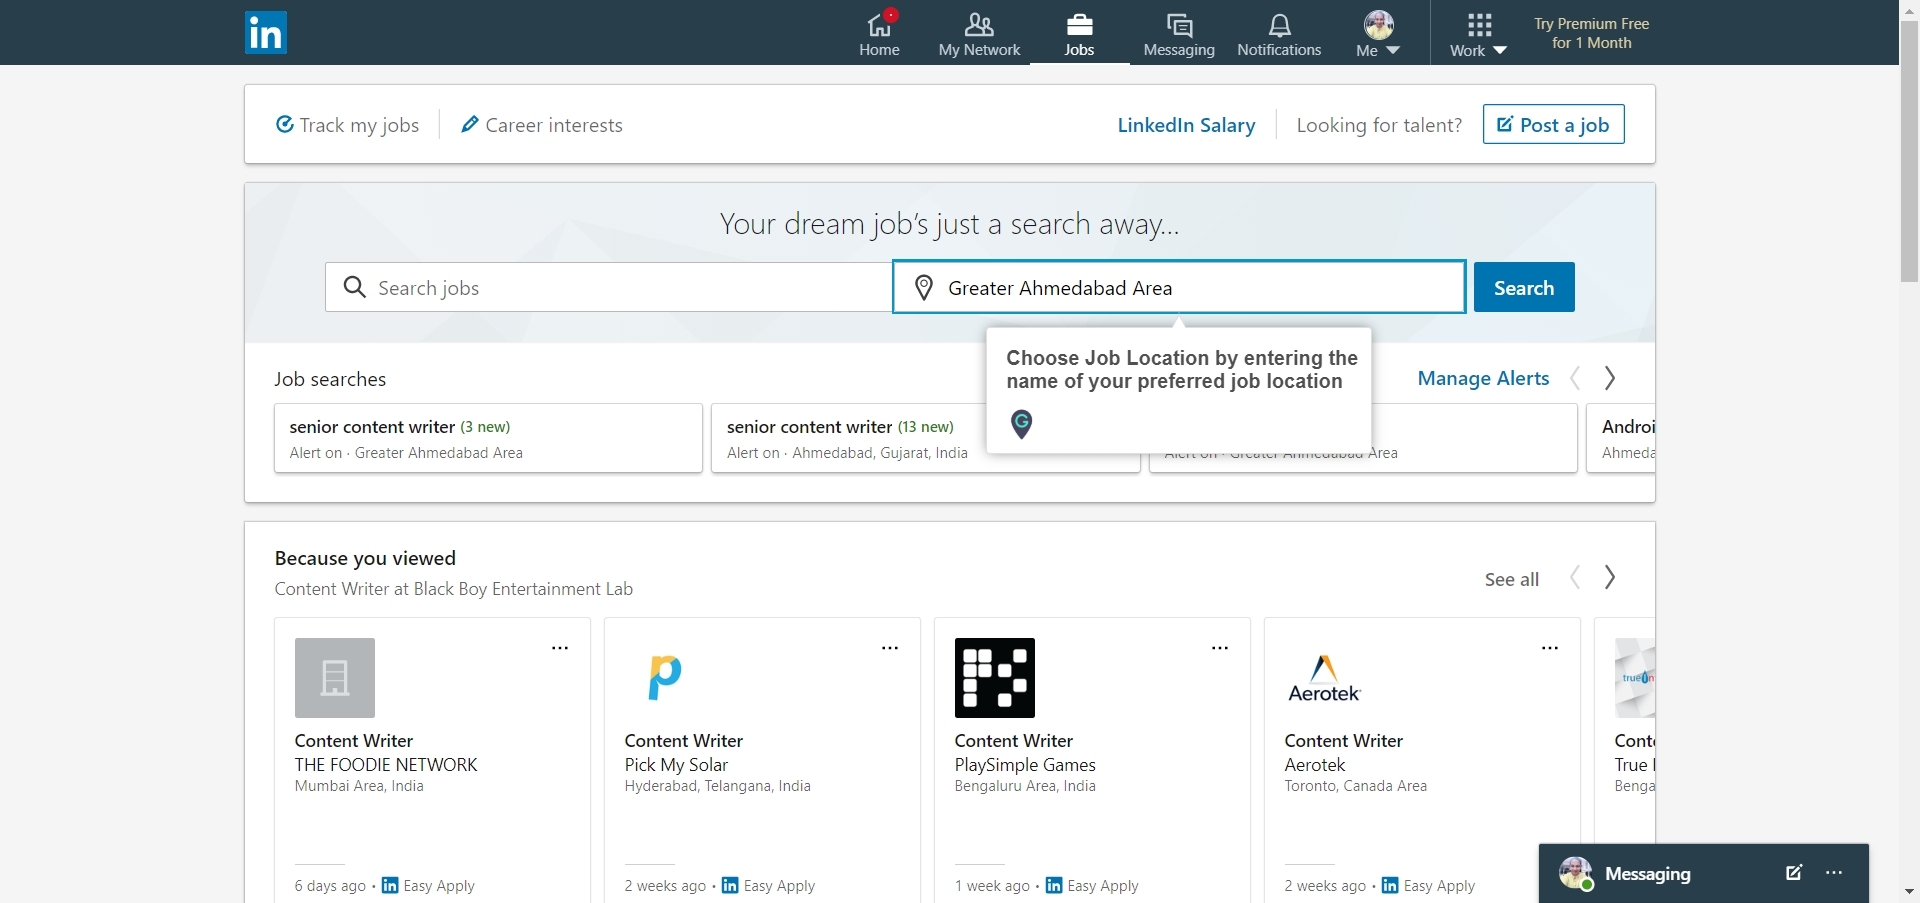Click the Greater Ahmedabad Area location field

1179,288
